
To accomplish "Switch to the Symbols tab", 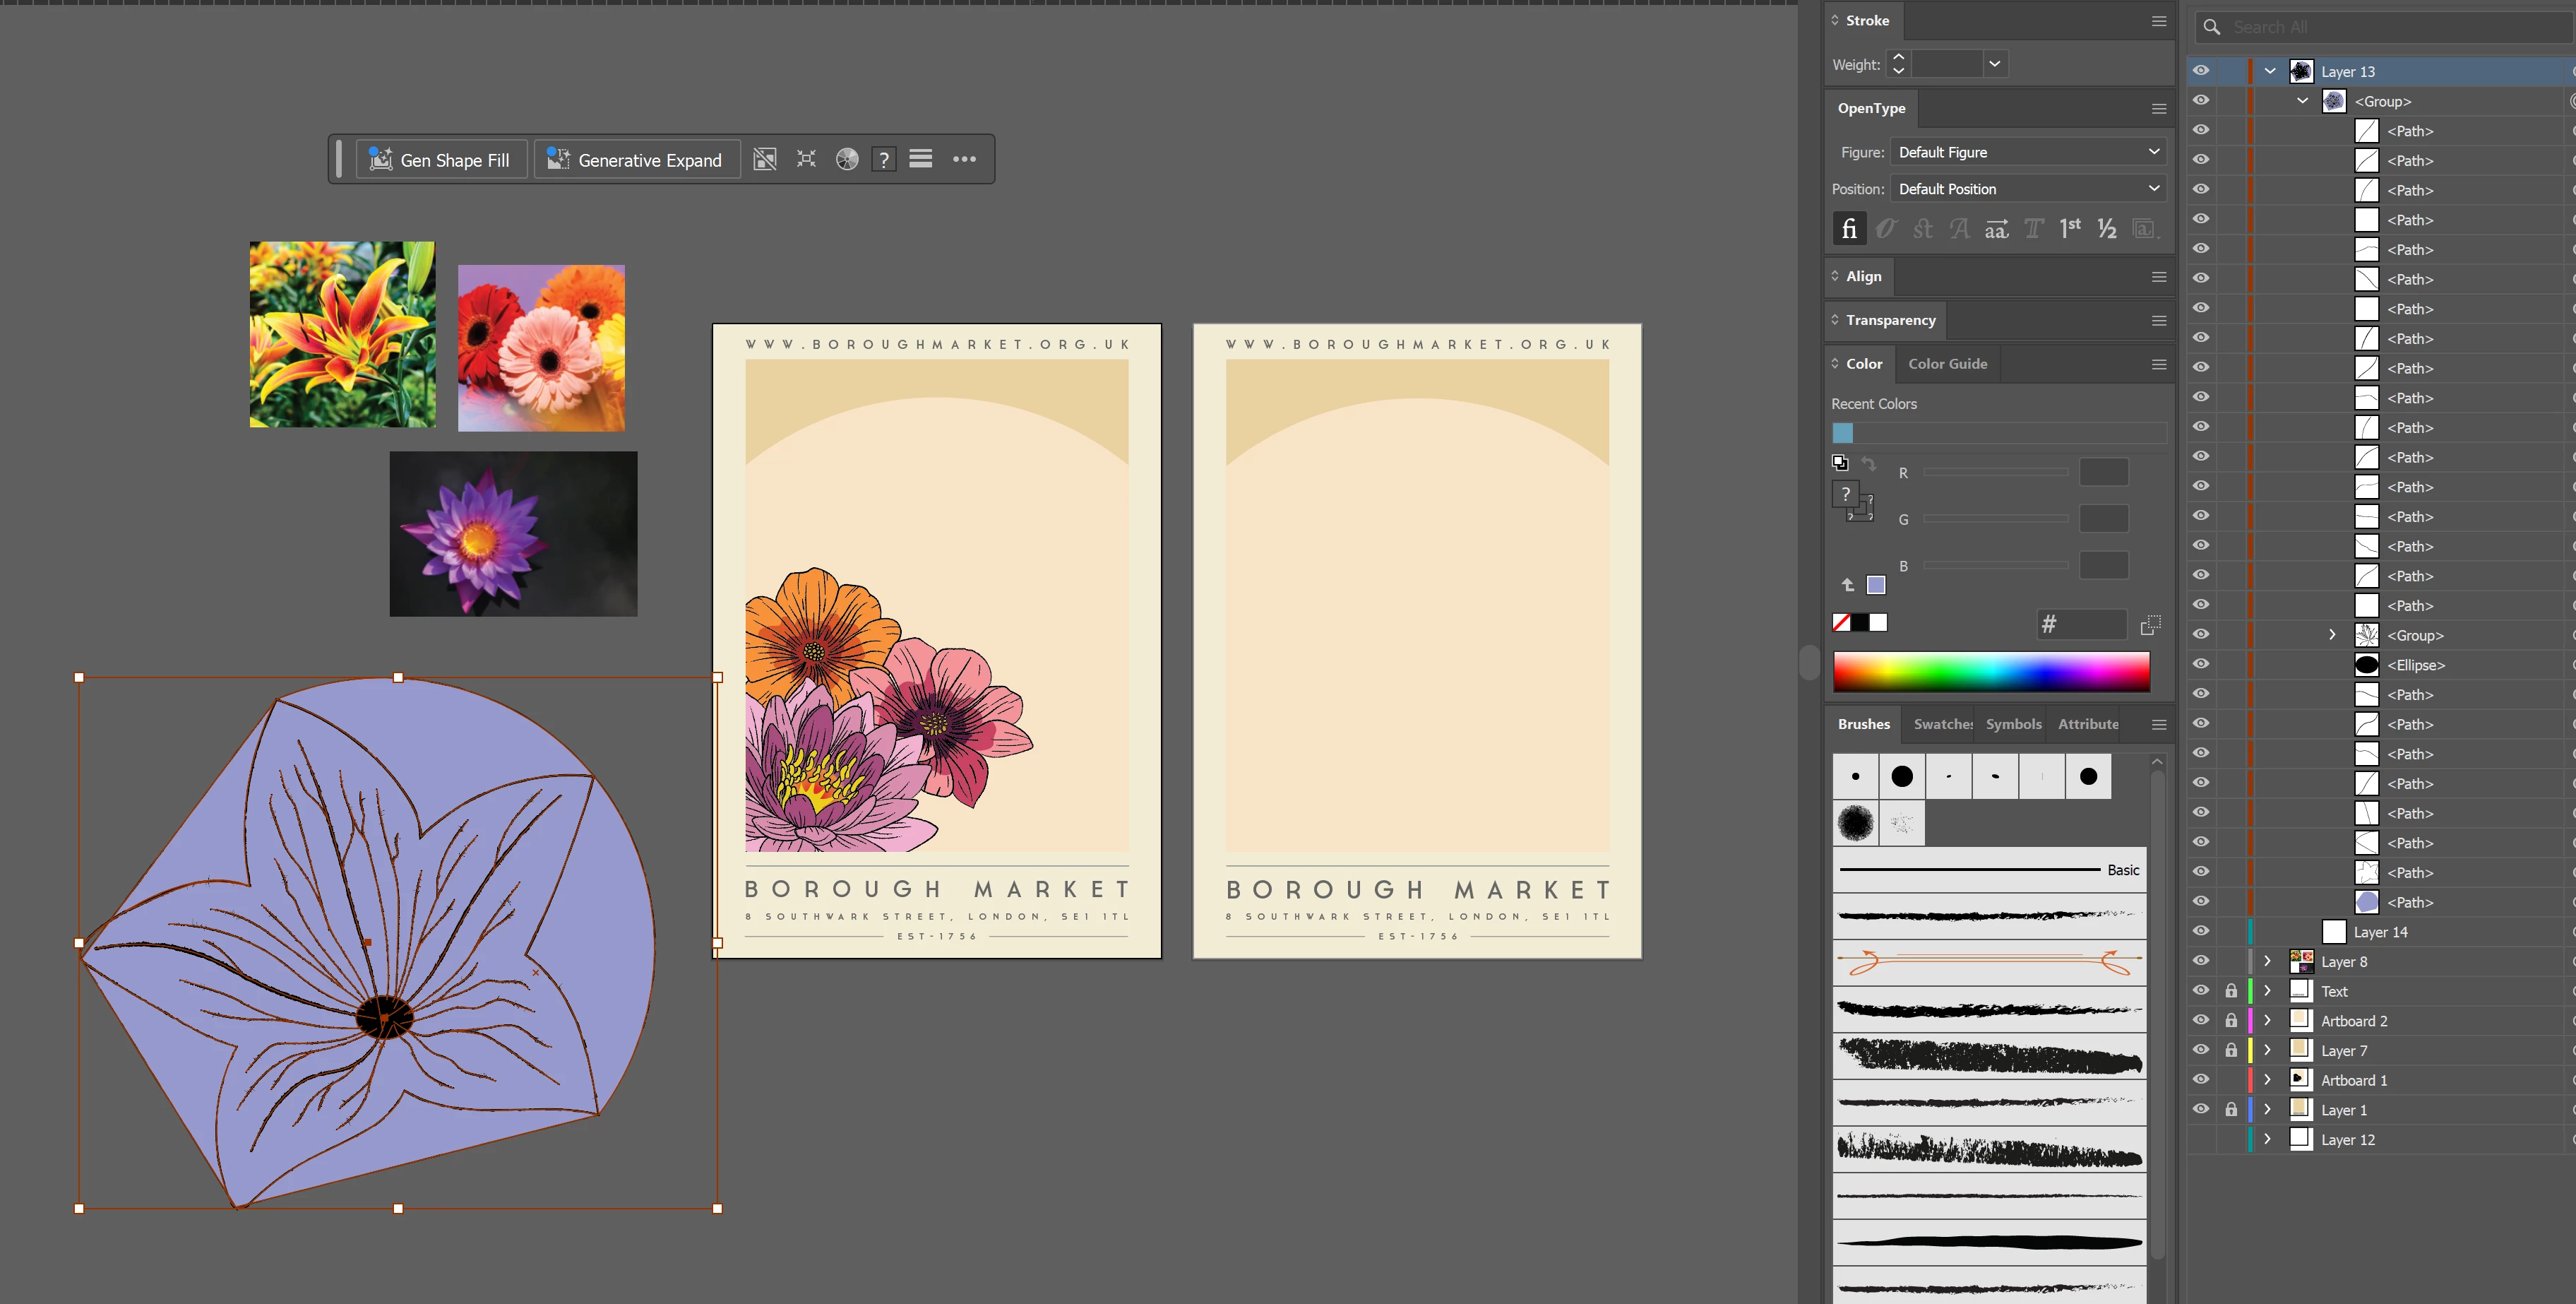I will click(x=2013, y=724).
